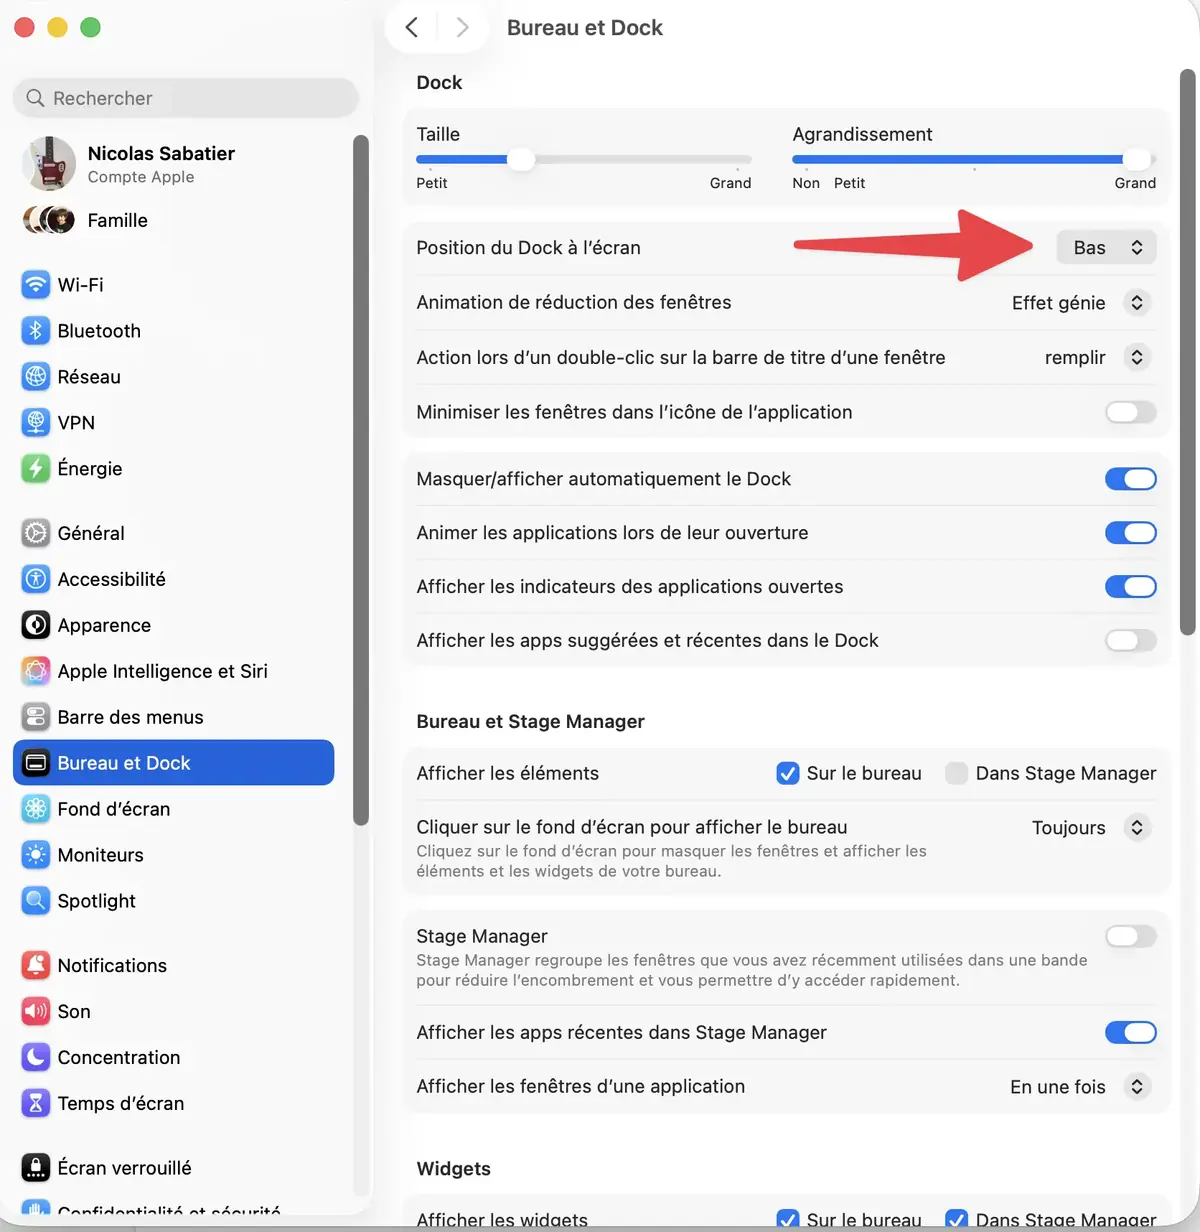1200x1232 pixels.
Task: Open the Famille account settings
Action: click(x=117, y=220)
